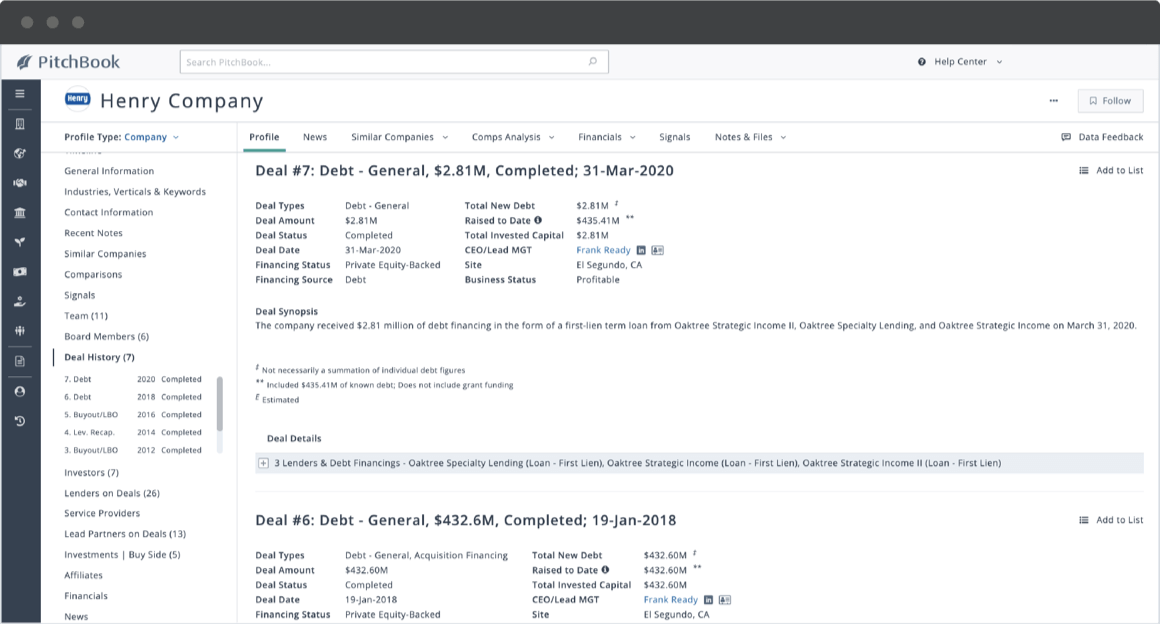Click Frank Ready's LinkedIn icon in Deal #7

pyautogui.click(x=641, y=250)
